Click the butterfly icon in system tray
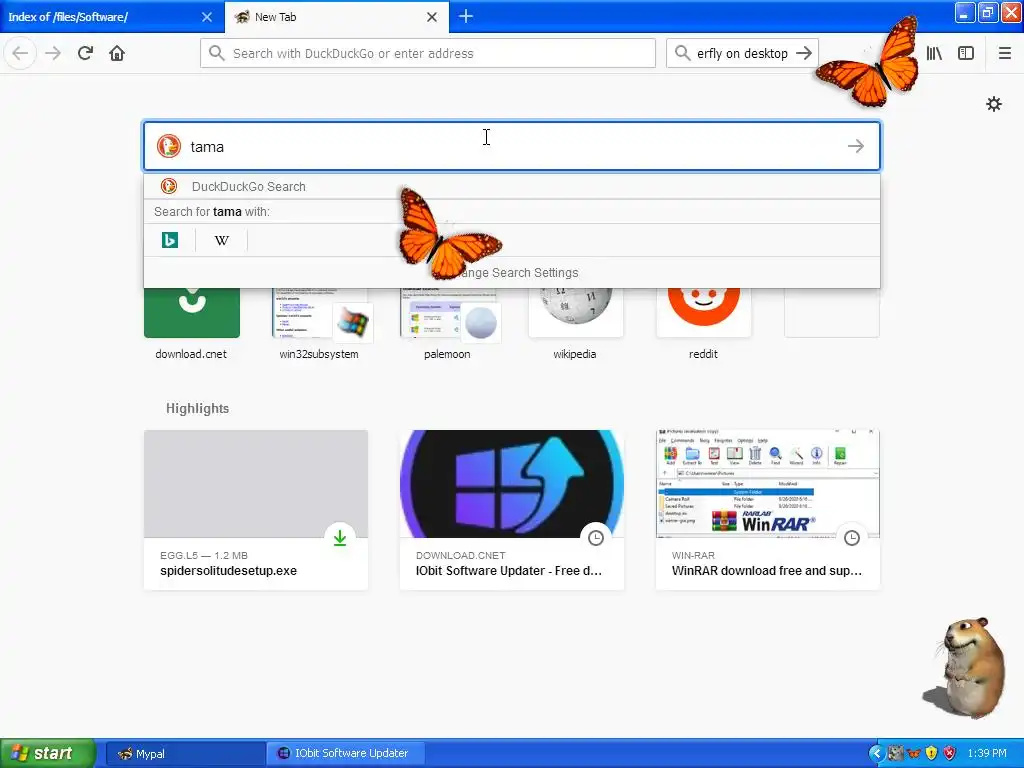The width and height of the screenshot is (1024, 768). pyautogui.click(x=914, y=754)
